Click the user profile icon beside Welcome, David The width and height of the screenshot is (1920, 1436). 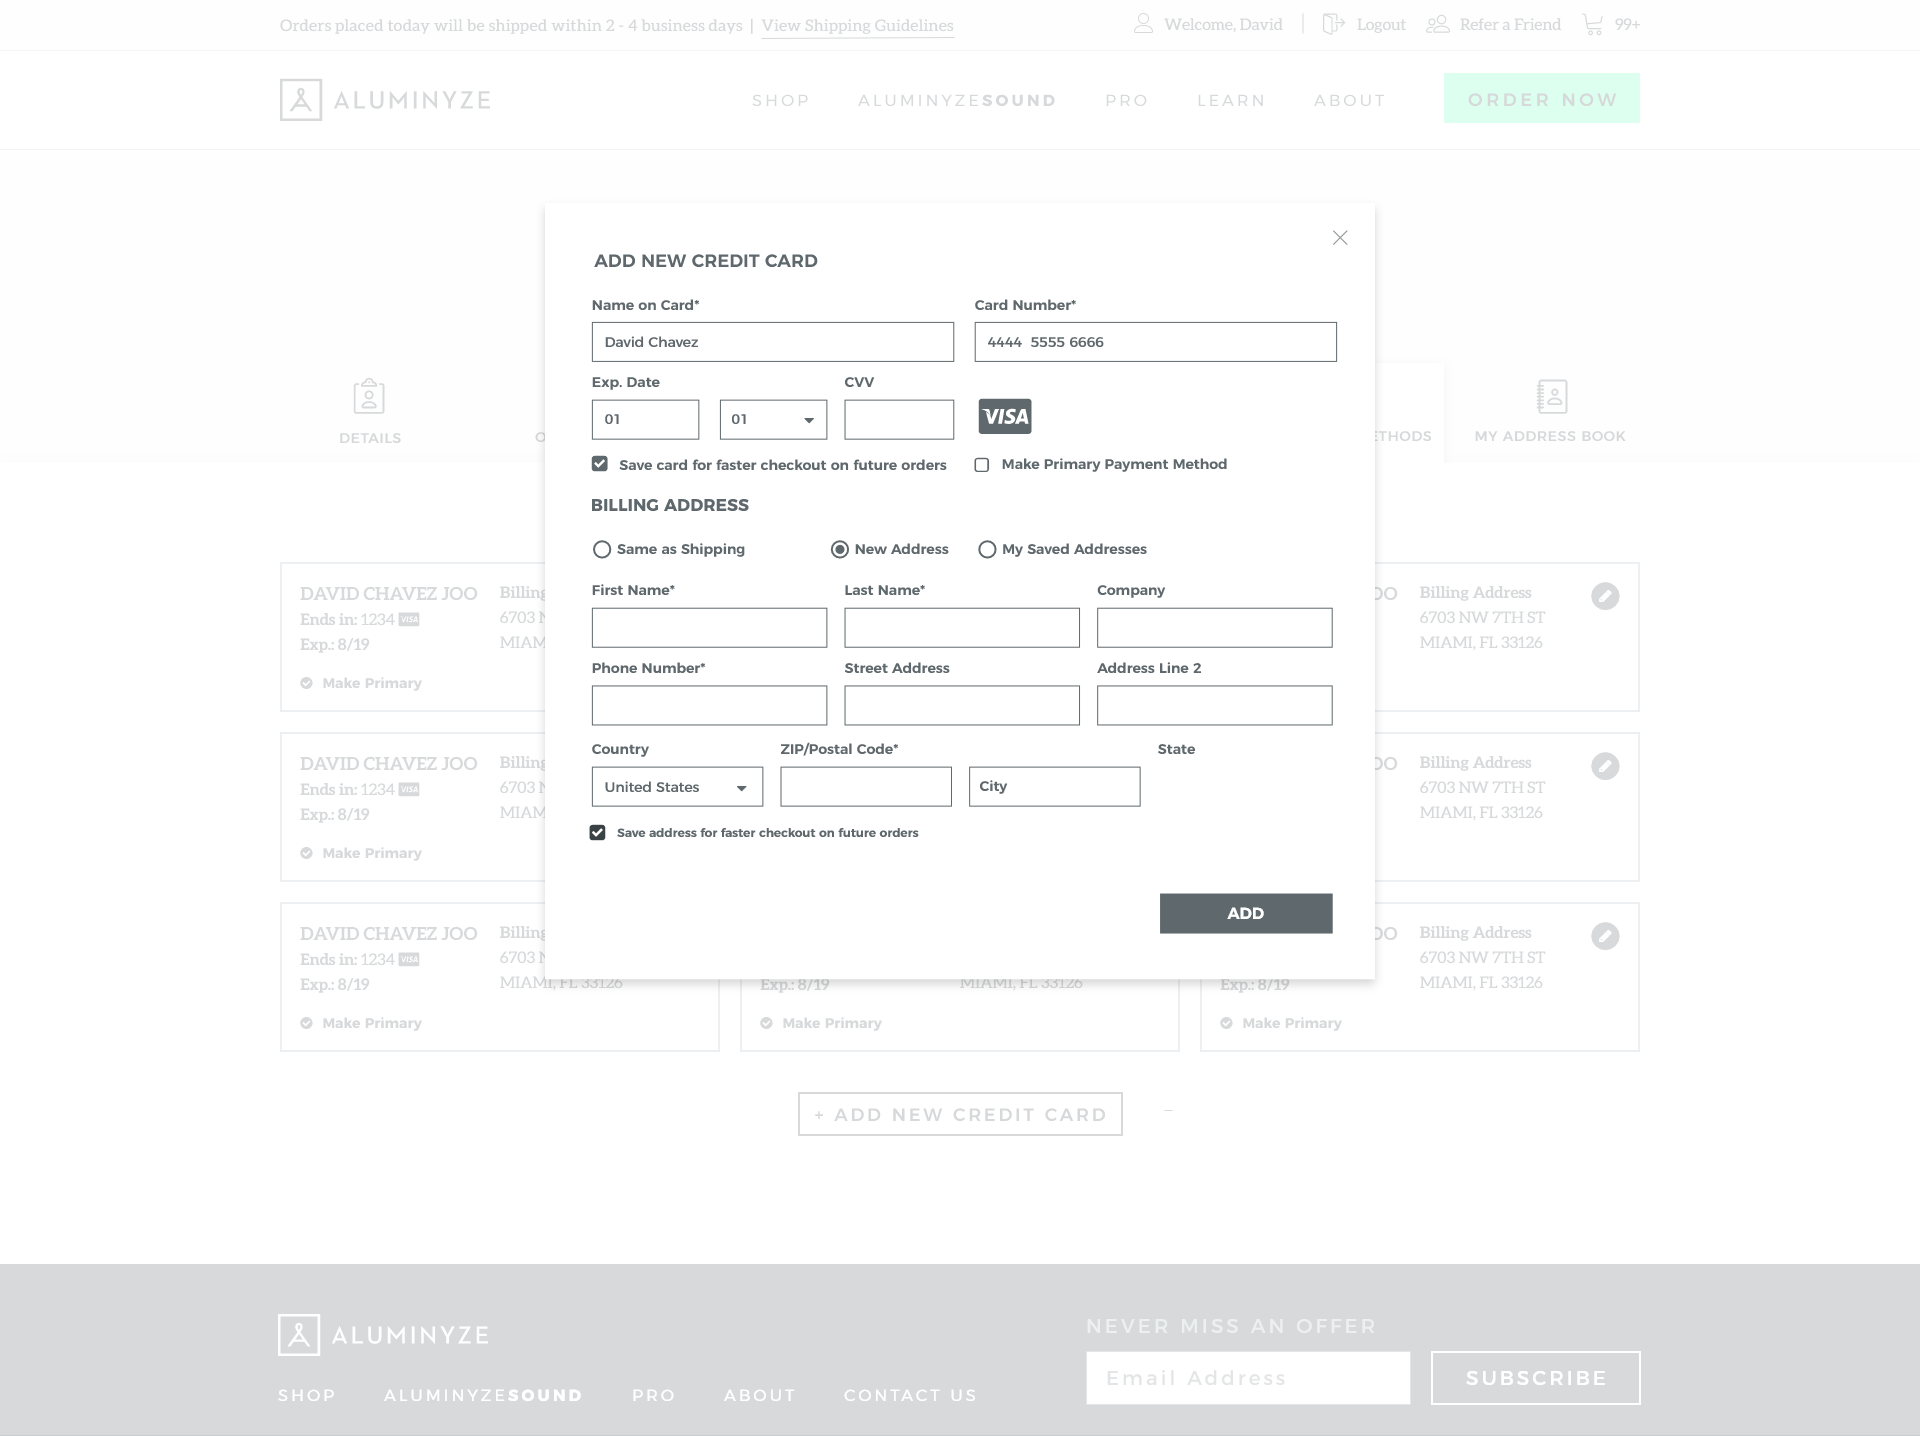(1143, 24)
